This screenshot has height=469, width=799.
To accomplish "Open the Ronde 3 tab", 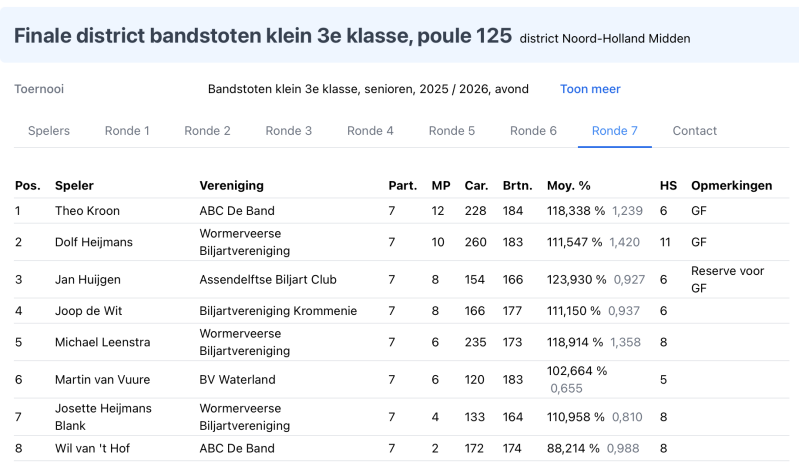I will (x=288, y=131).
